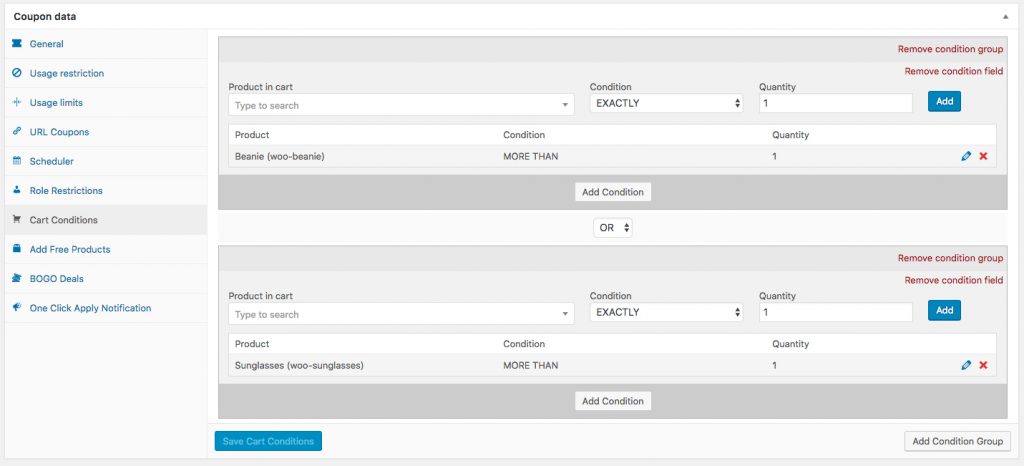Switch to Role Restrictions tab
Image resolution: width=1024 pixels, height=466 pixels.
coord(66,190)
